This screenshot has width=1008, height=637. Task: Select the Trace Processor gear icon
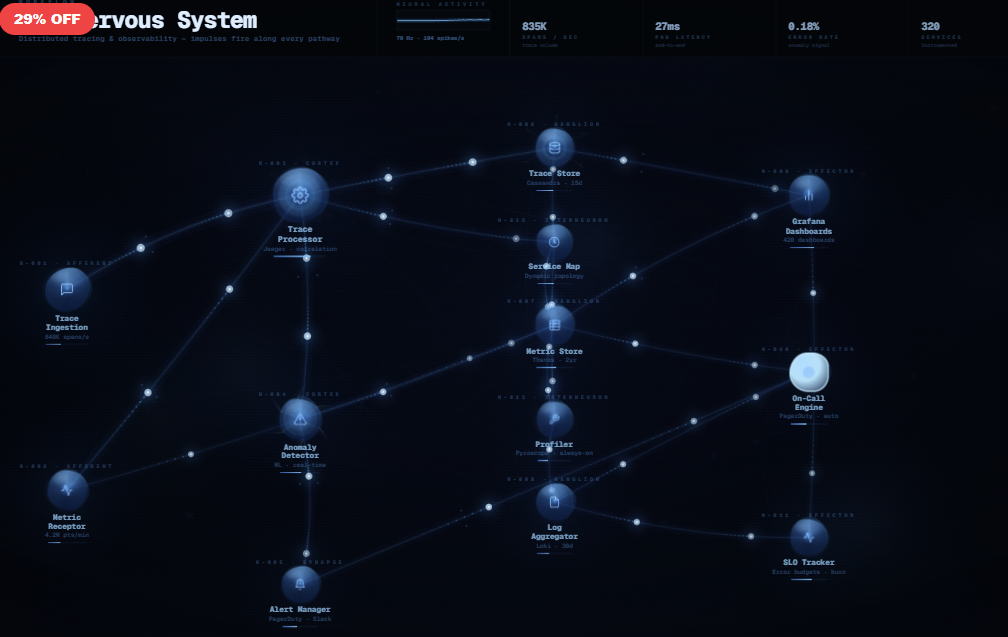300,194
